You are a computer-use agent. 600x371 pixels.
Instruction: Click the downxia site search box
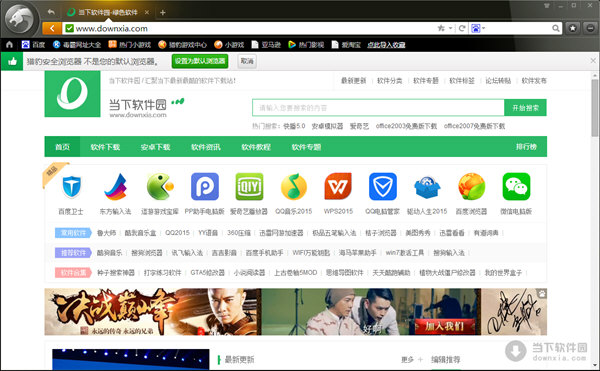coord(378,108)
